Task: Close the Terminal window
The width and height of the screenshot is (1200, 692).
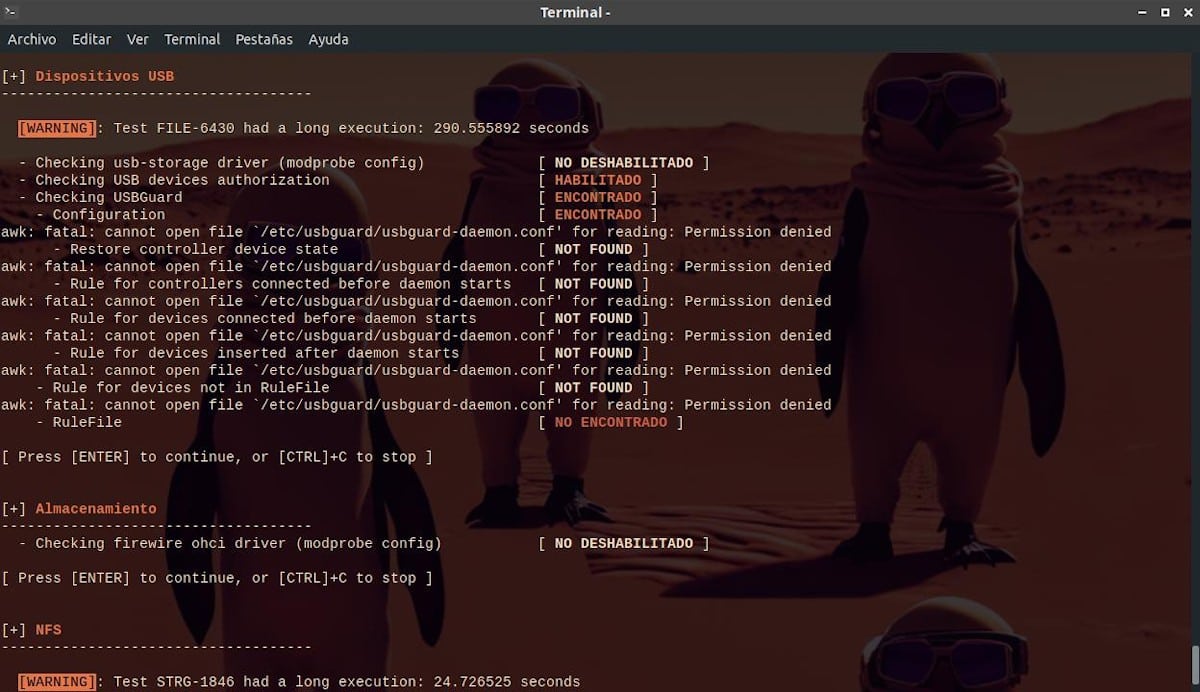Action: tap(1186, 12)
